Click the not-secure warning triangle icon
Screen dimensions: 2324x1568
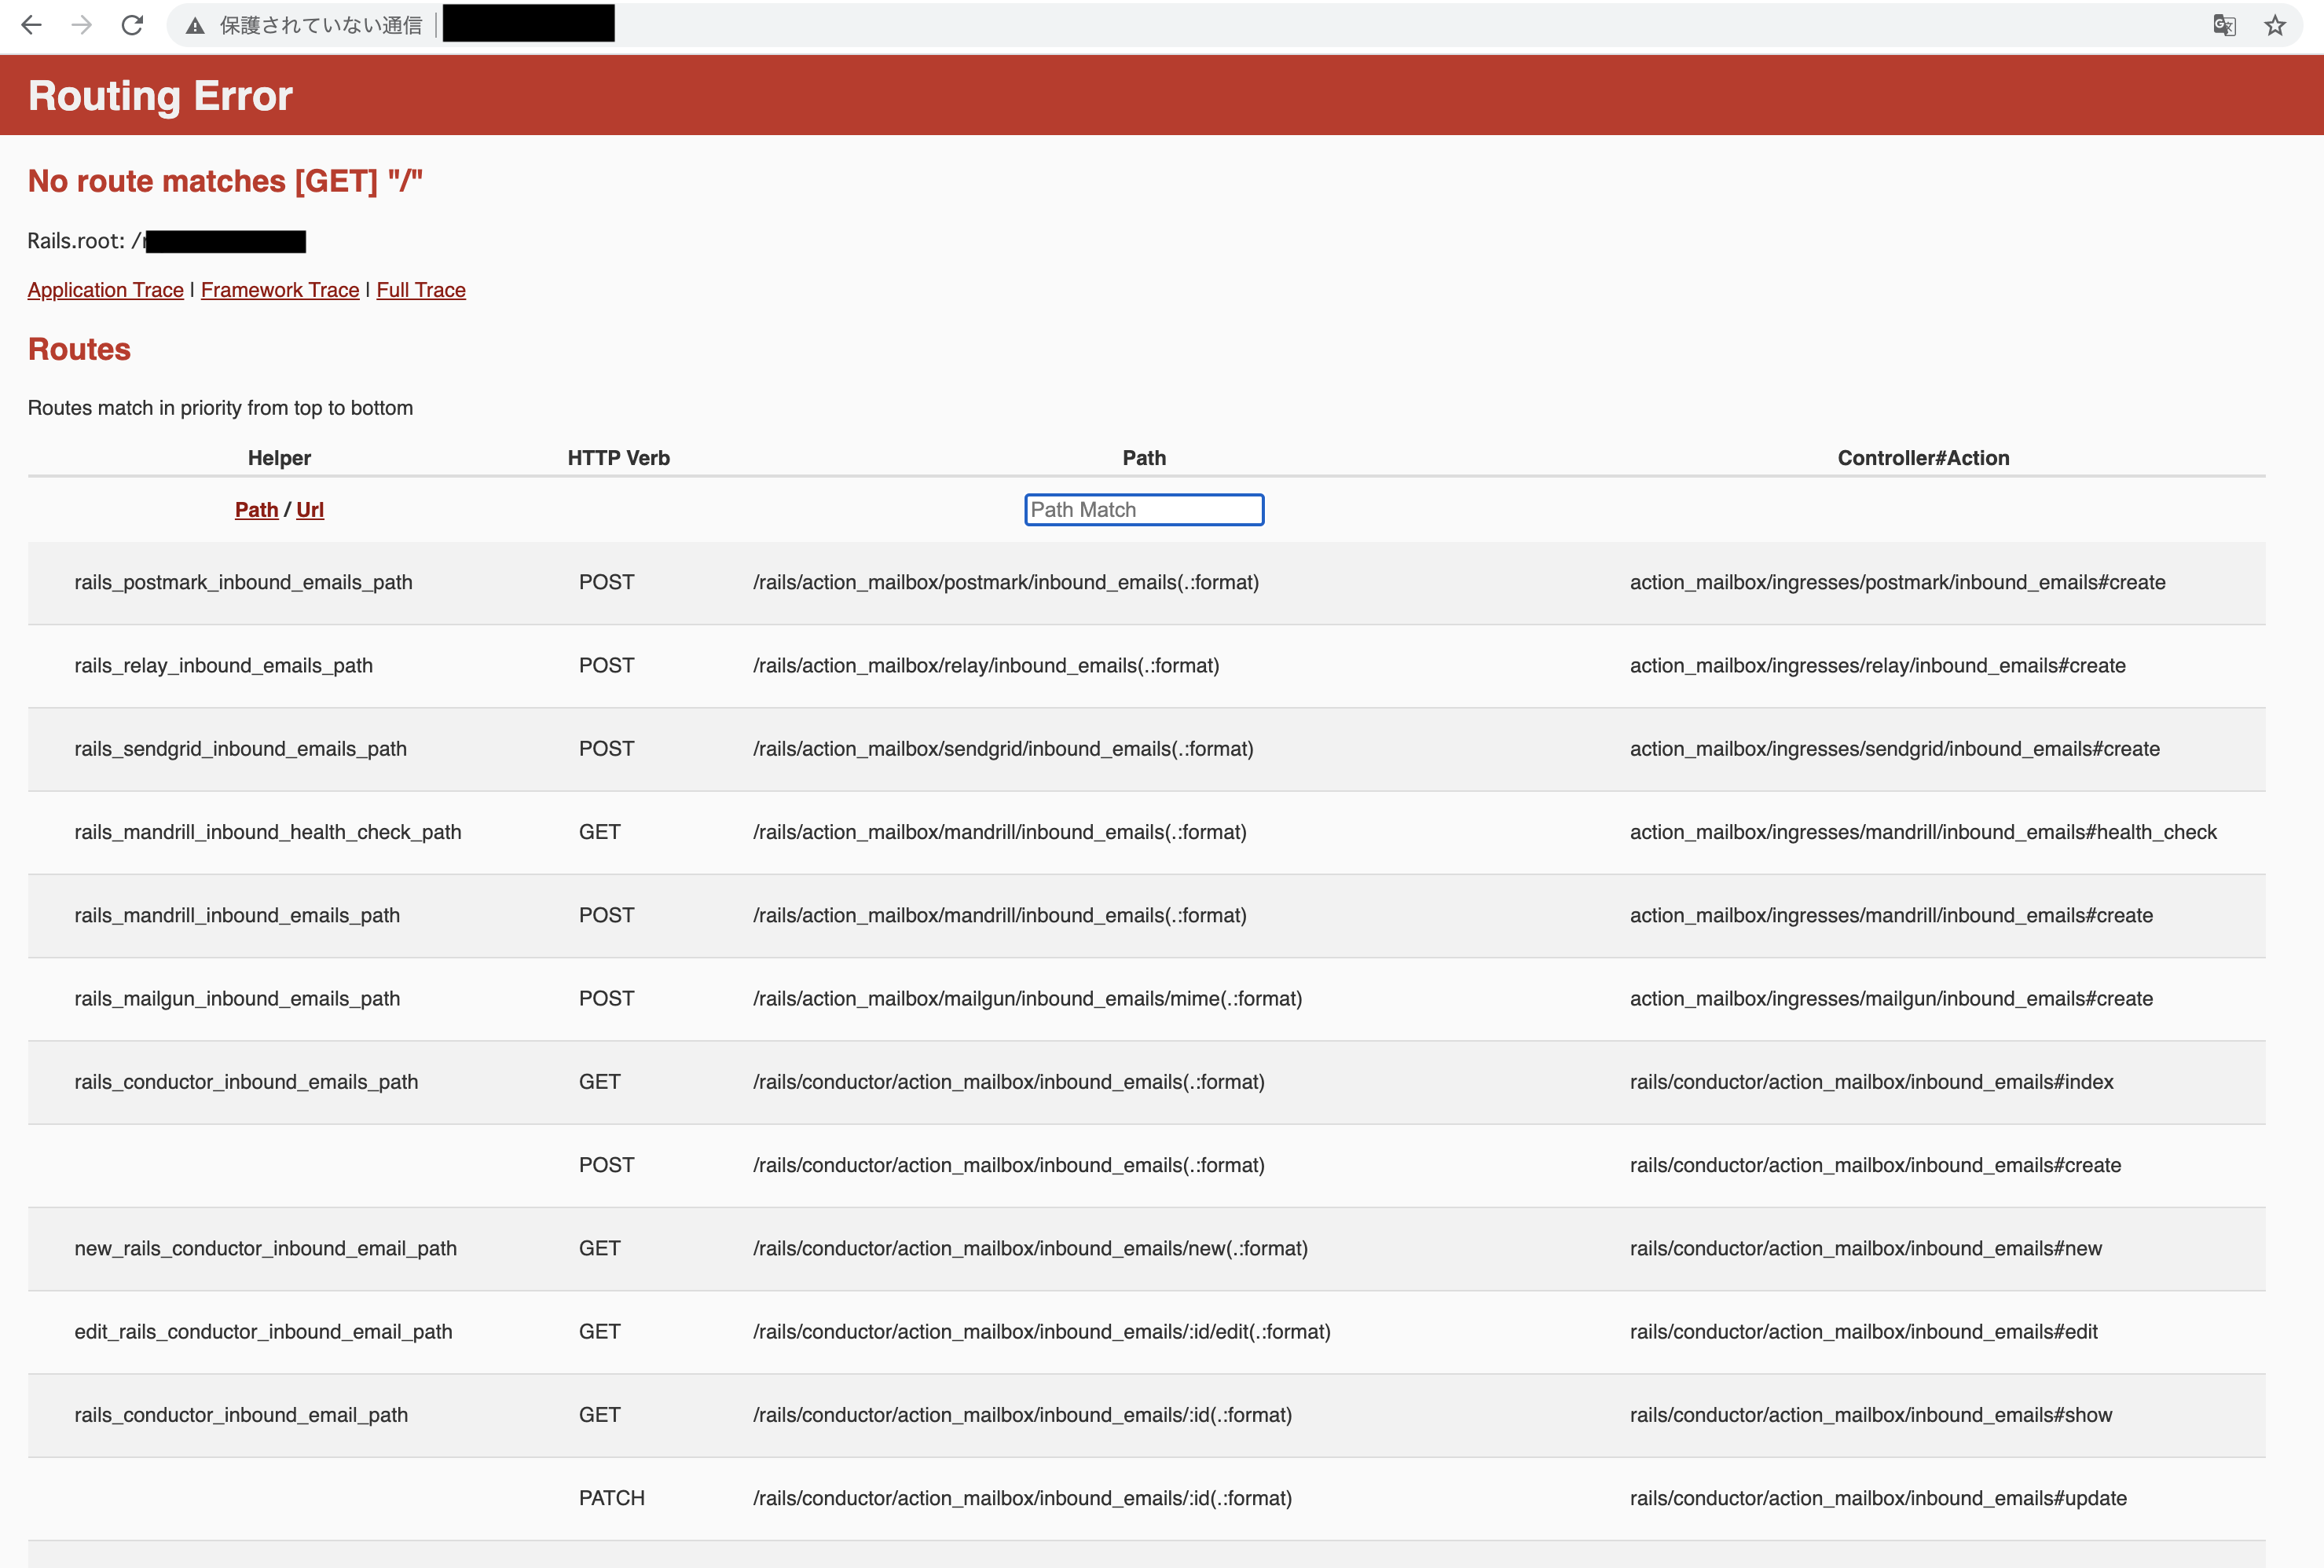coord(196,26)
